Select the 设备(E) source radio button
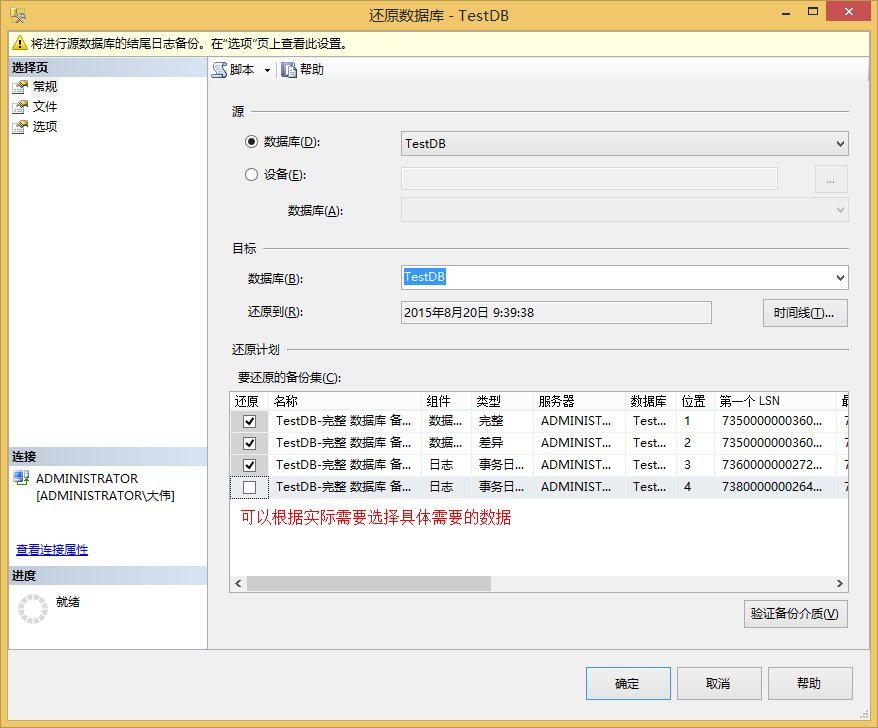 251,175
